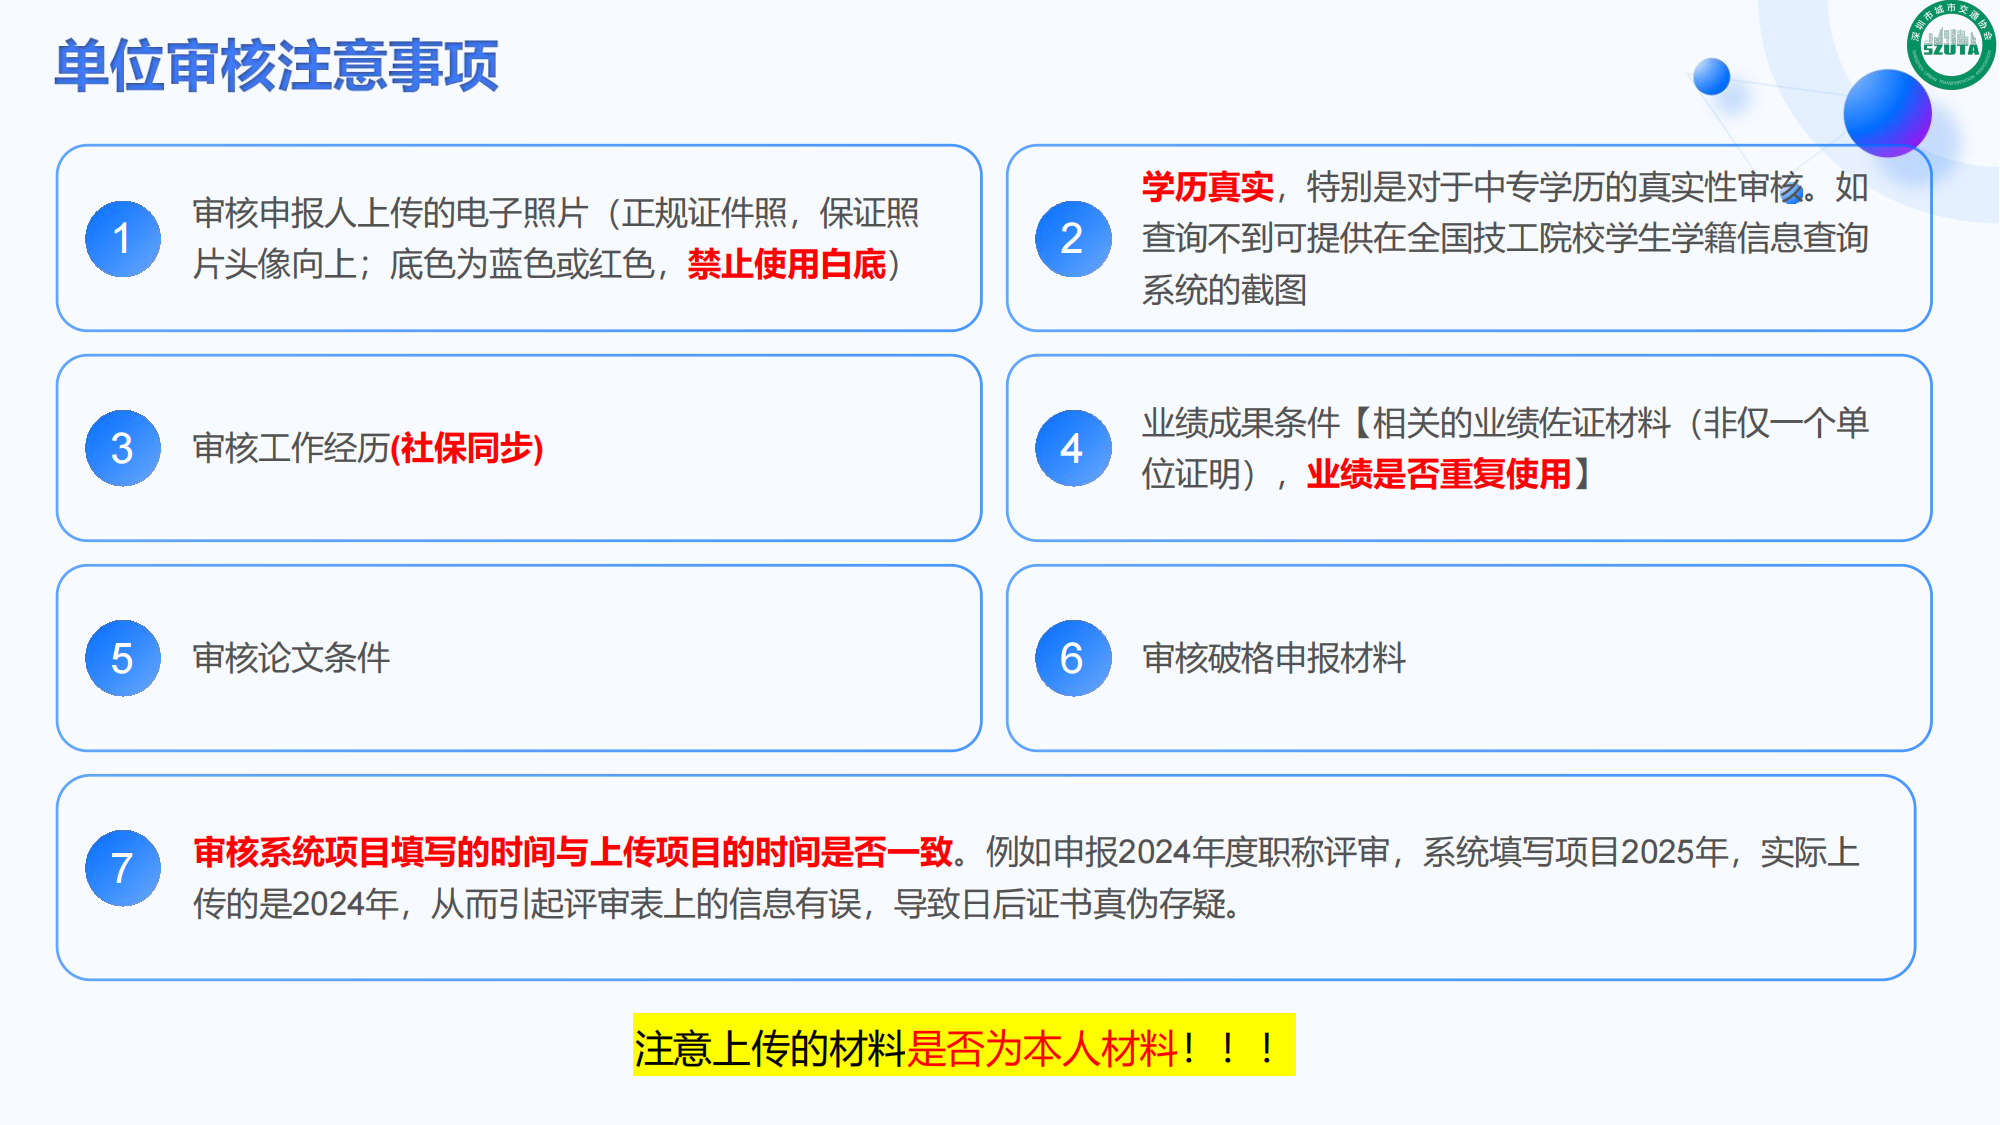
Task: Click the red text 是否为本人材料
Action: click(1043, 1049)
